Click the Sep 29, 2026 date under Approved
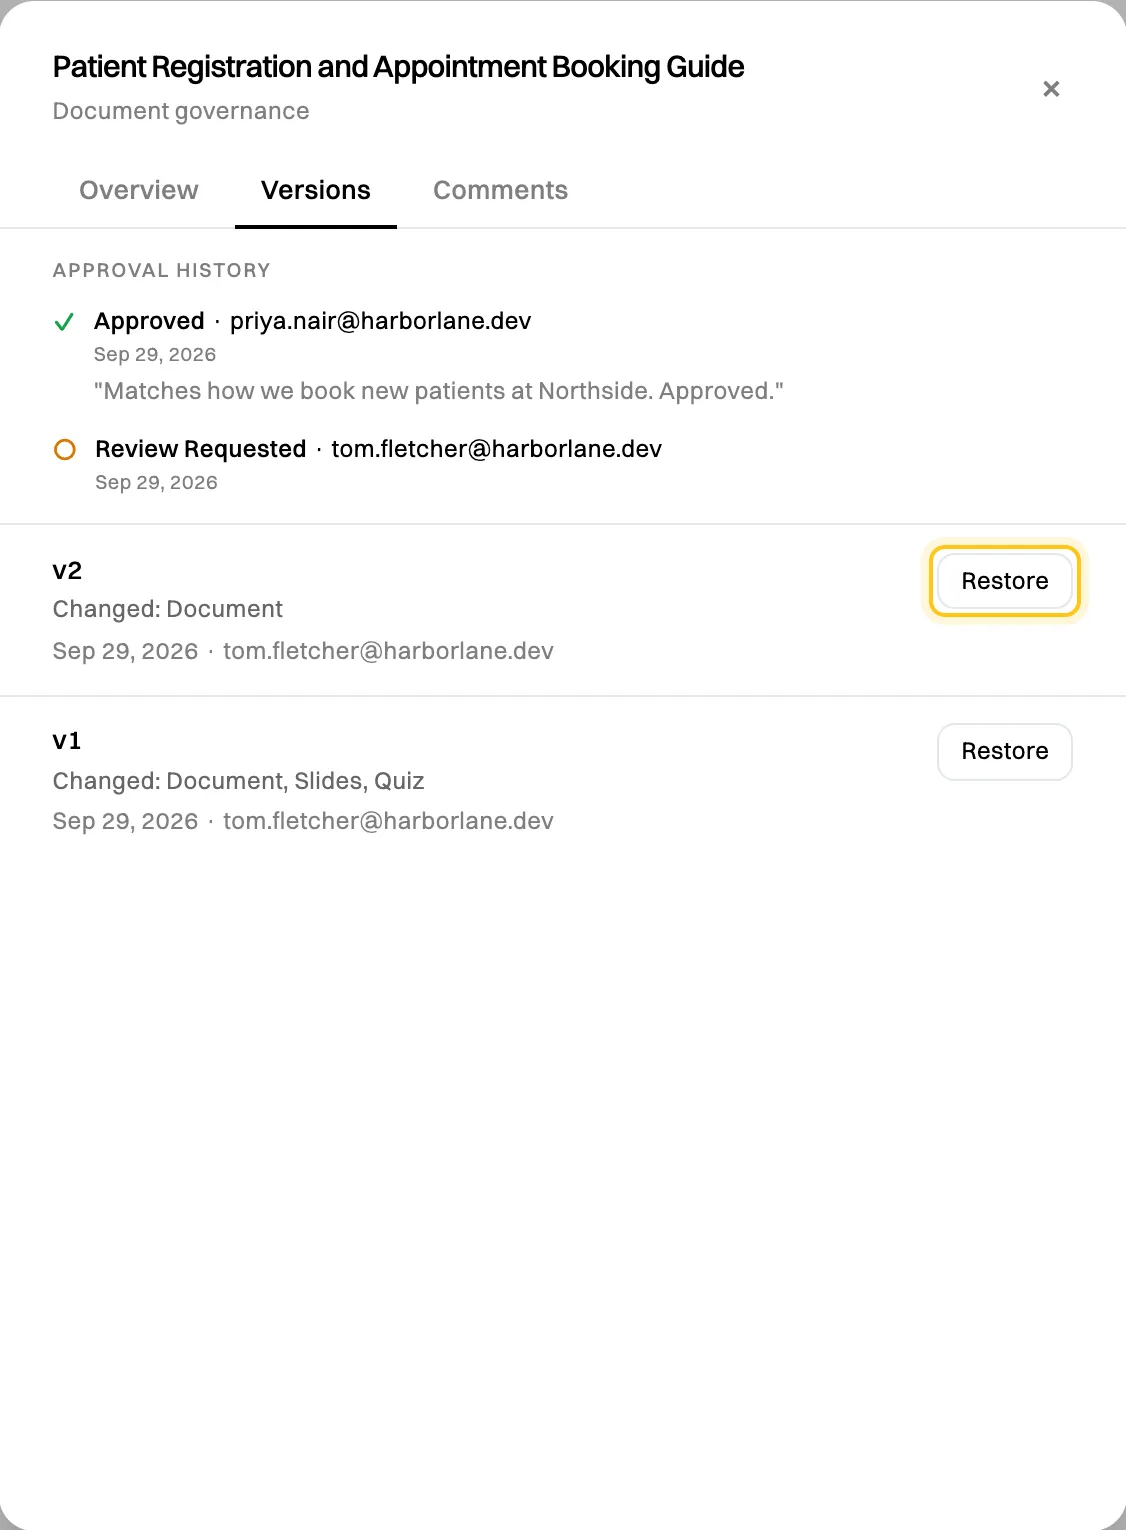The image size is (1126, 1530). click(155, 354)
